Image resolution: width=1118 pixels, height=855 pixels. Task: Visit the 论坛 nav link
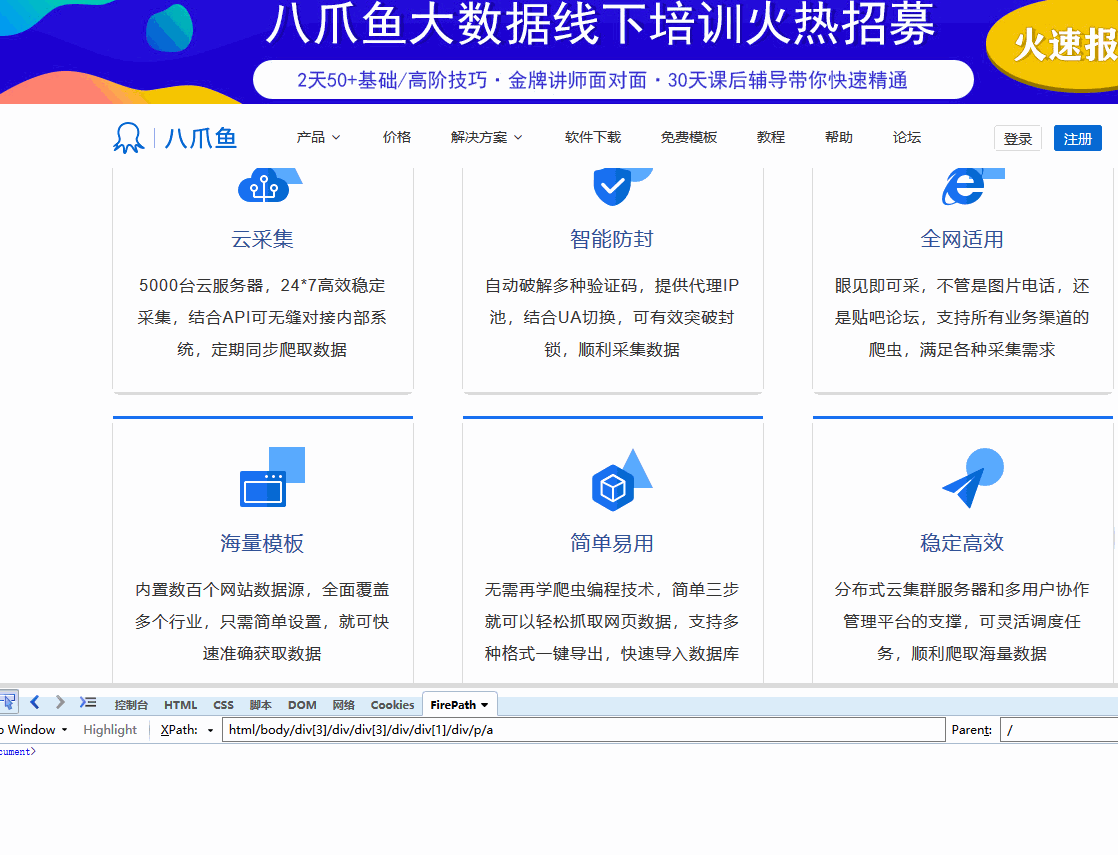click(907, 137)
